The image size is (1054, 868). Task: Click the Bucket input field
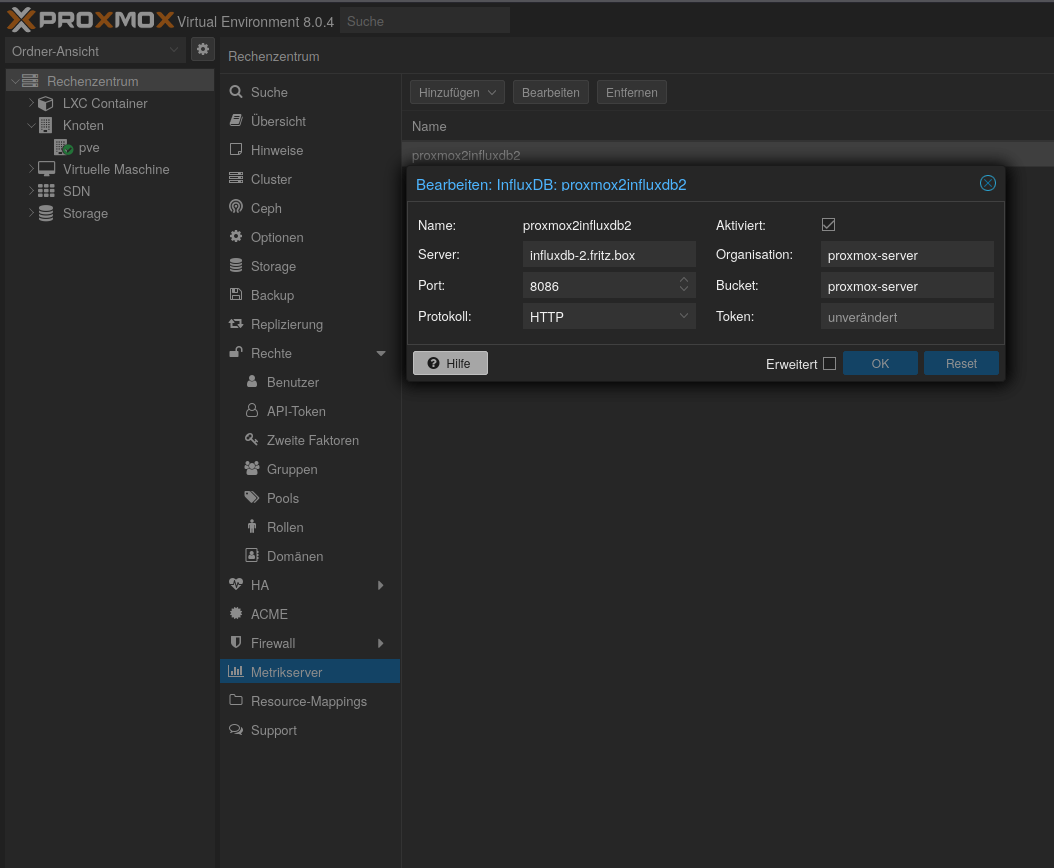[907, 286]
